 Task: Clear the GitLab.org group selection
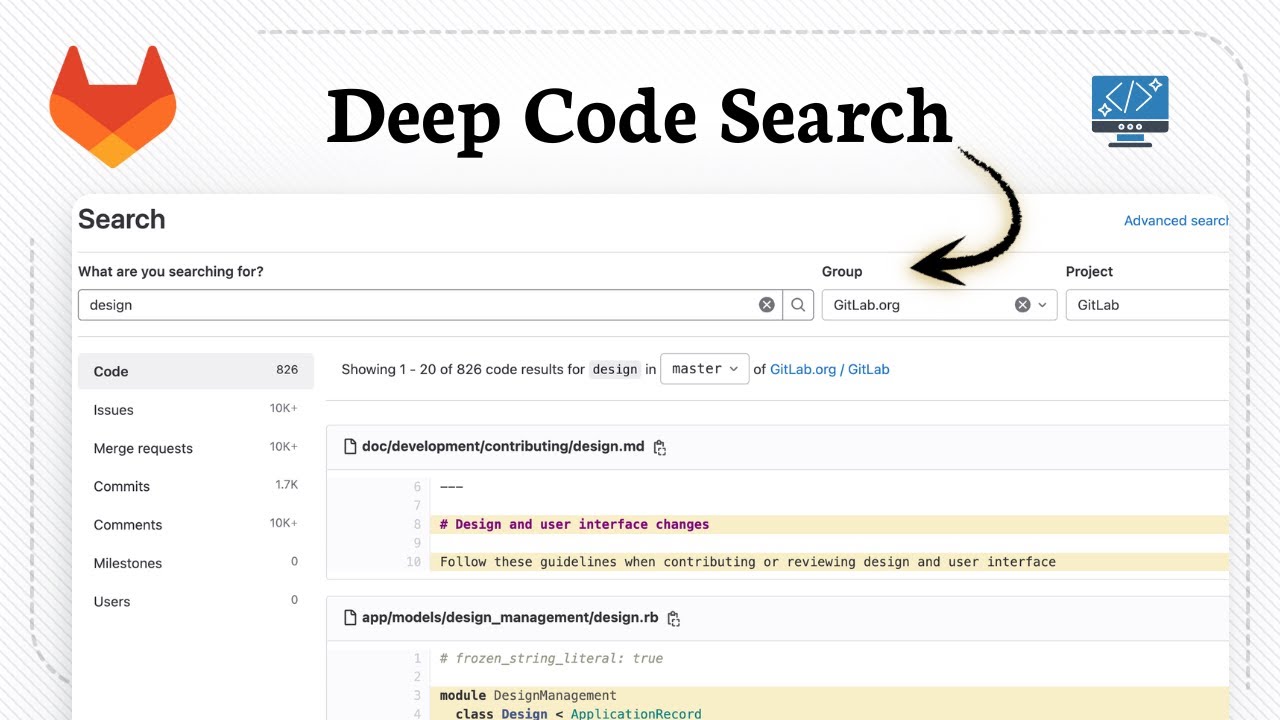tap(1022, 305)
